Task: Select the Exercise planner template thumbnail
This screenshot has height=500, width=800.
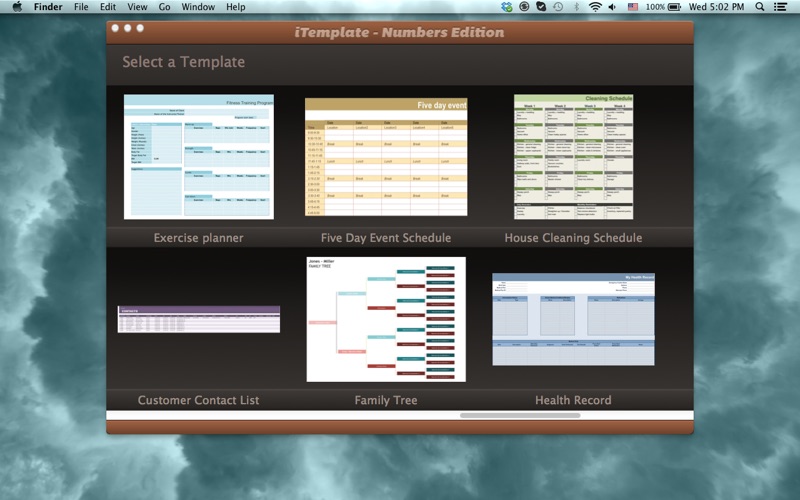Action: 198,157
